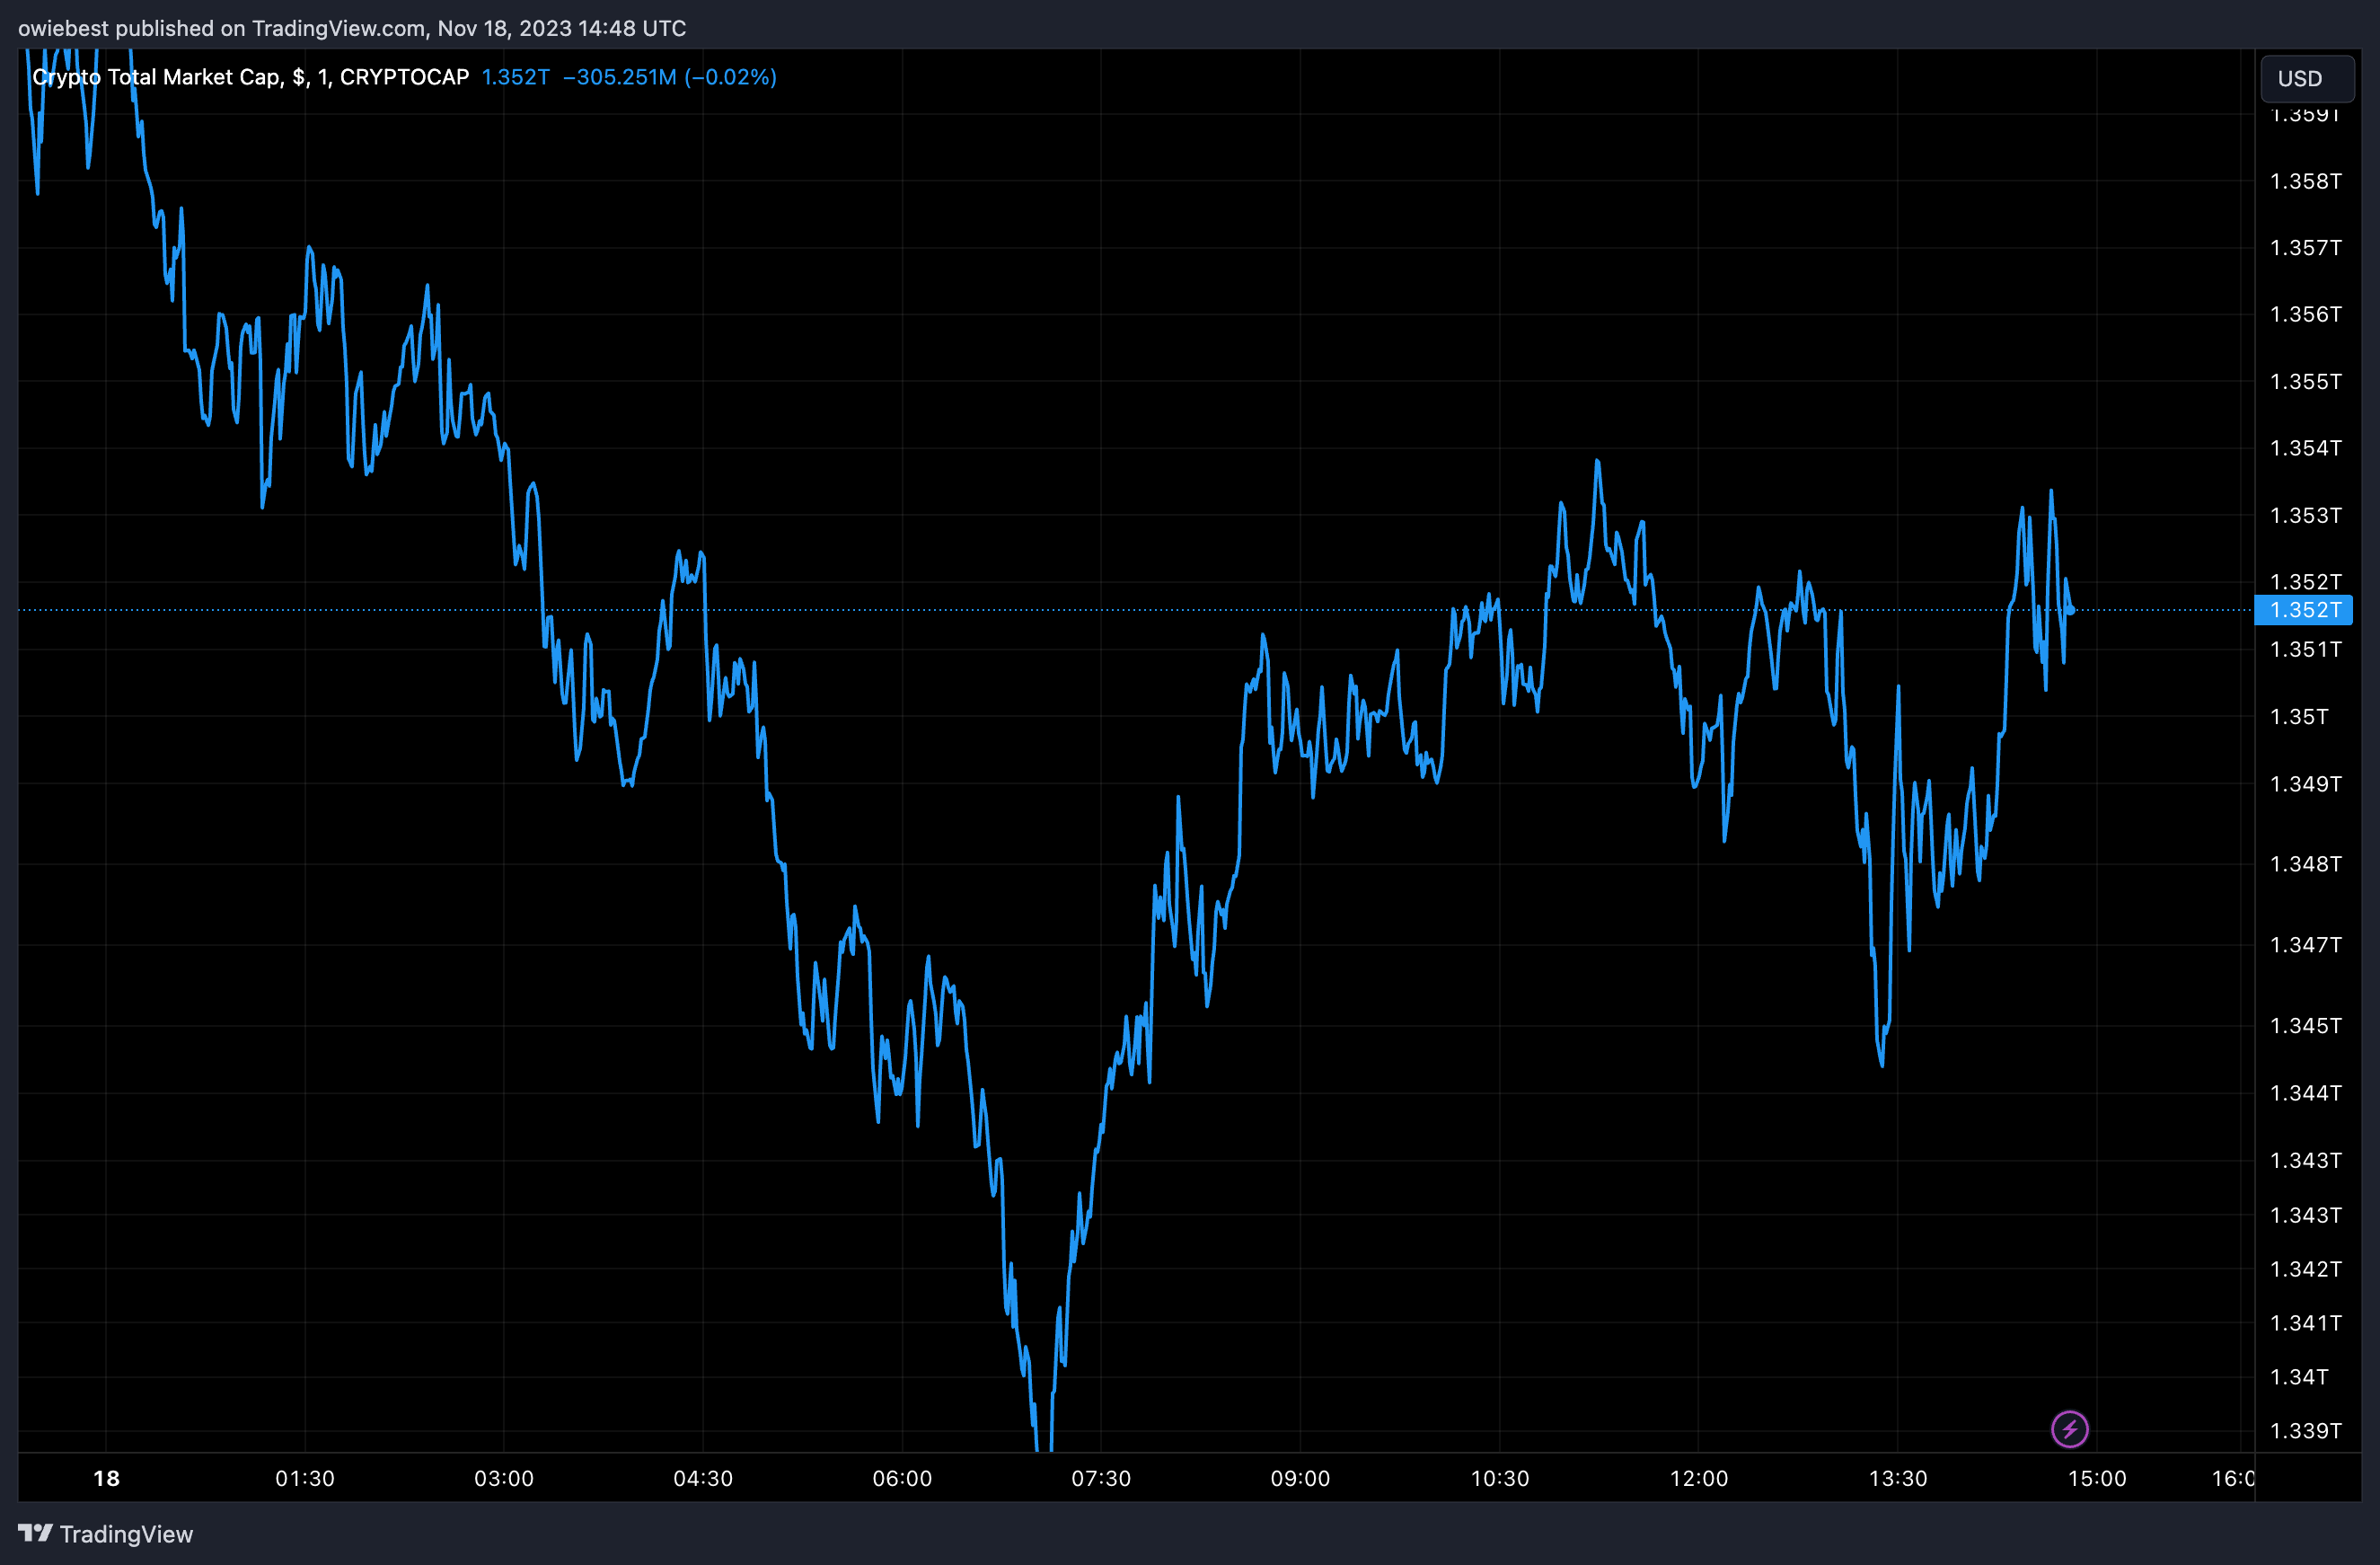This screenshot has width=2380, height=1565.
Task: Click the 1.358T price scale label
Action: tap(2305, 181)
